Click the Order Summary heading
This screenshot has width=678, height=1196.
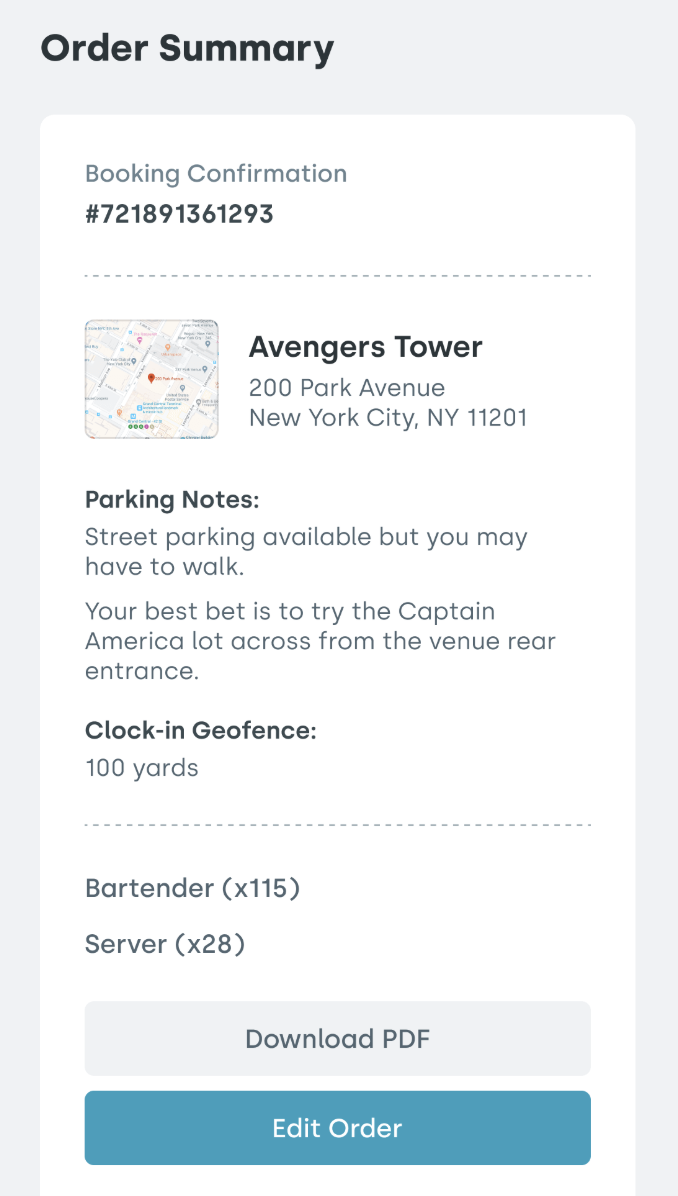point(187,48)
